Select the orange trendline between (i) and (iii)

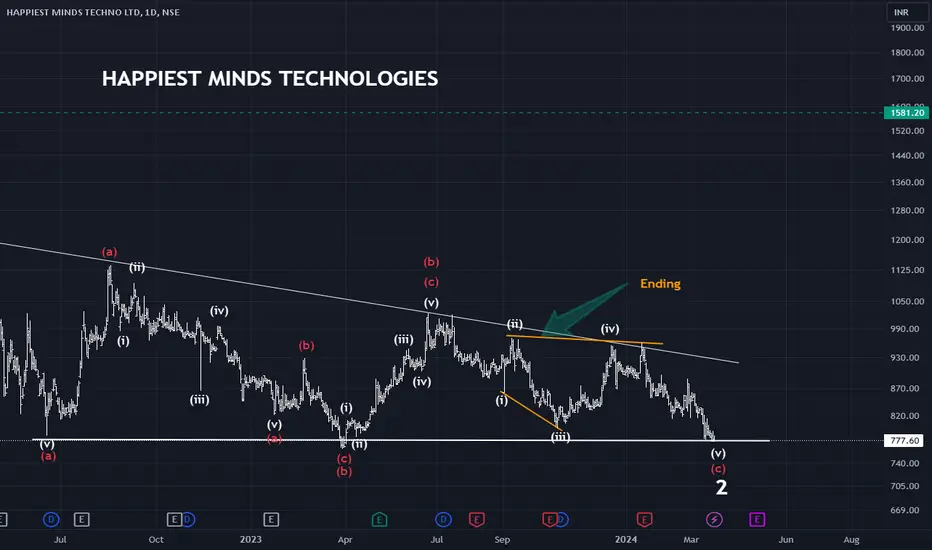pos(531,410)
